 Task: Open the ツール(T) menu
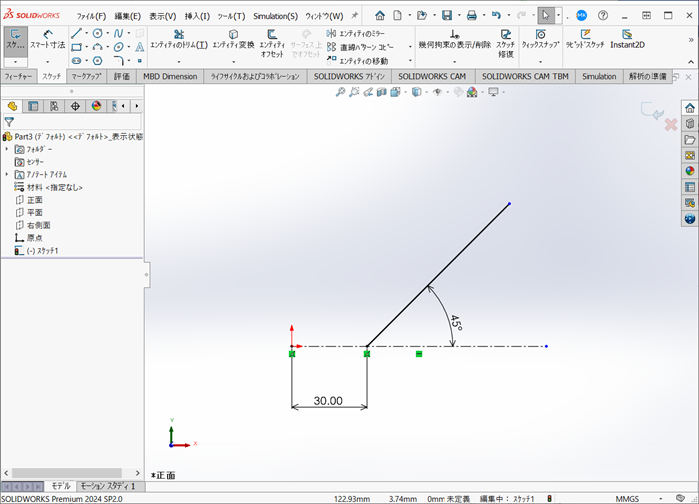tap(231, 16)
